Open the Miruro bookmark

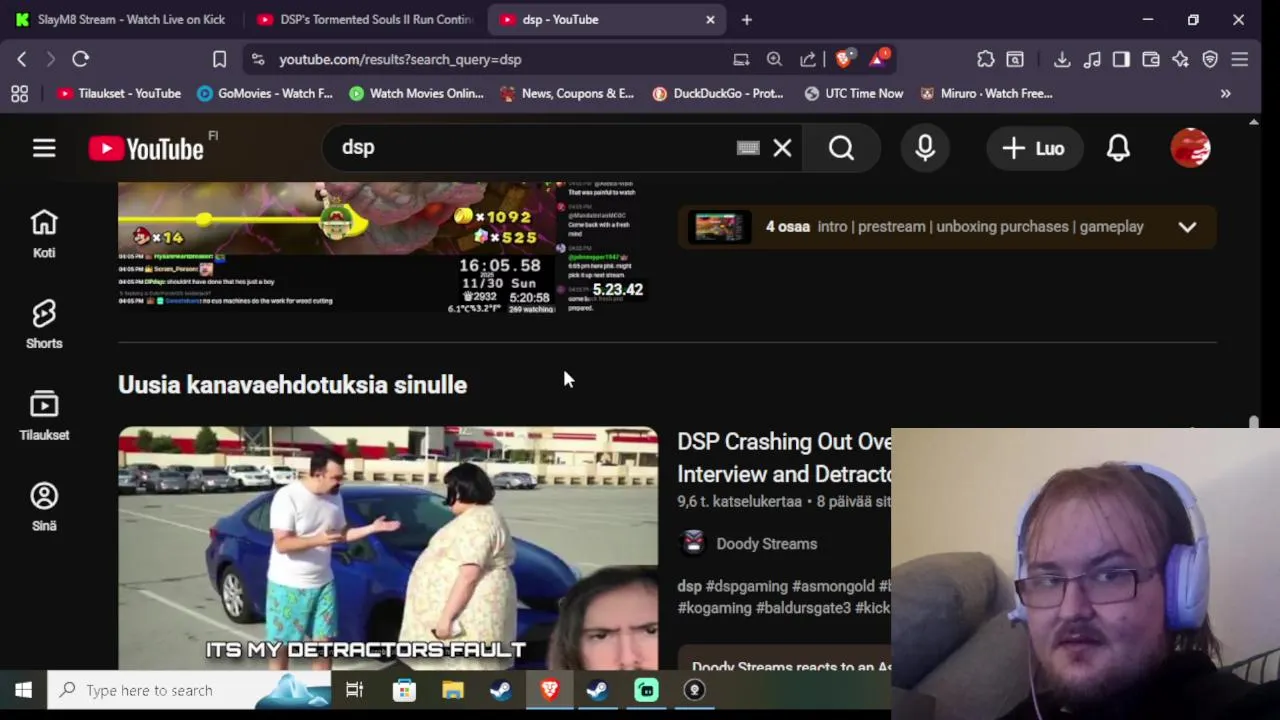(x=987, y=93)
